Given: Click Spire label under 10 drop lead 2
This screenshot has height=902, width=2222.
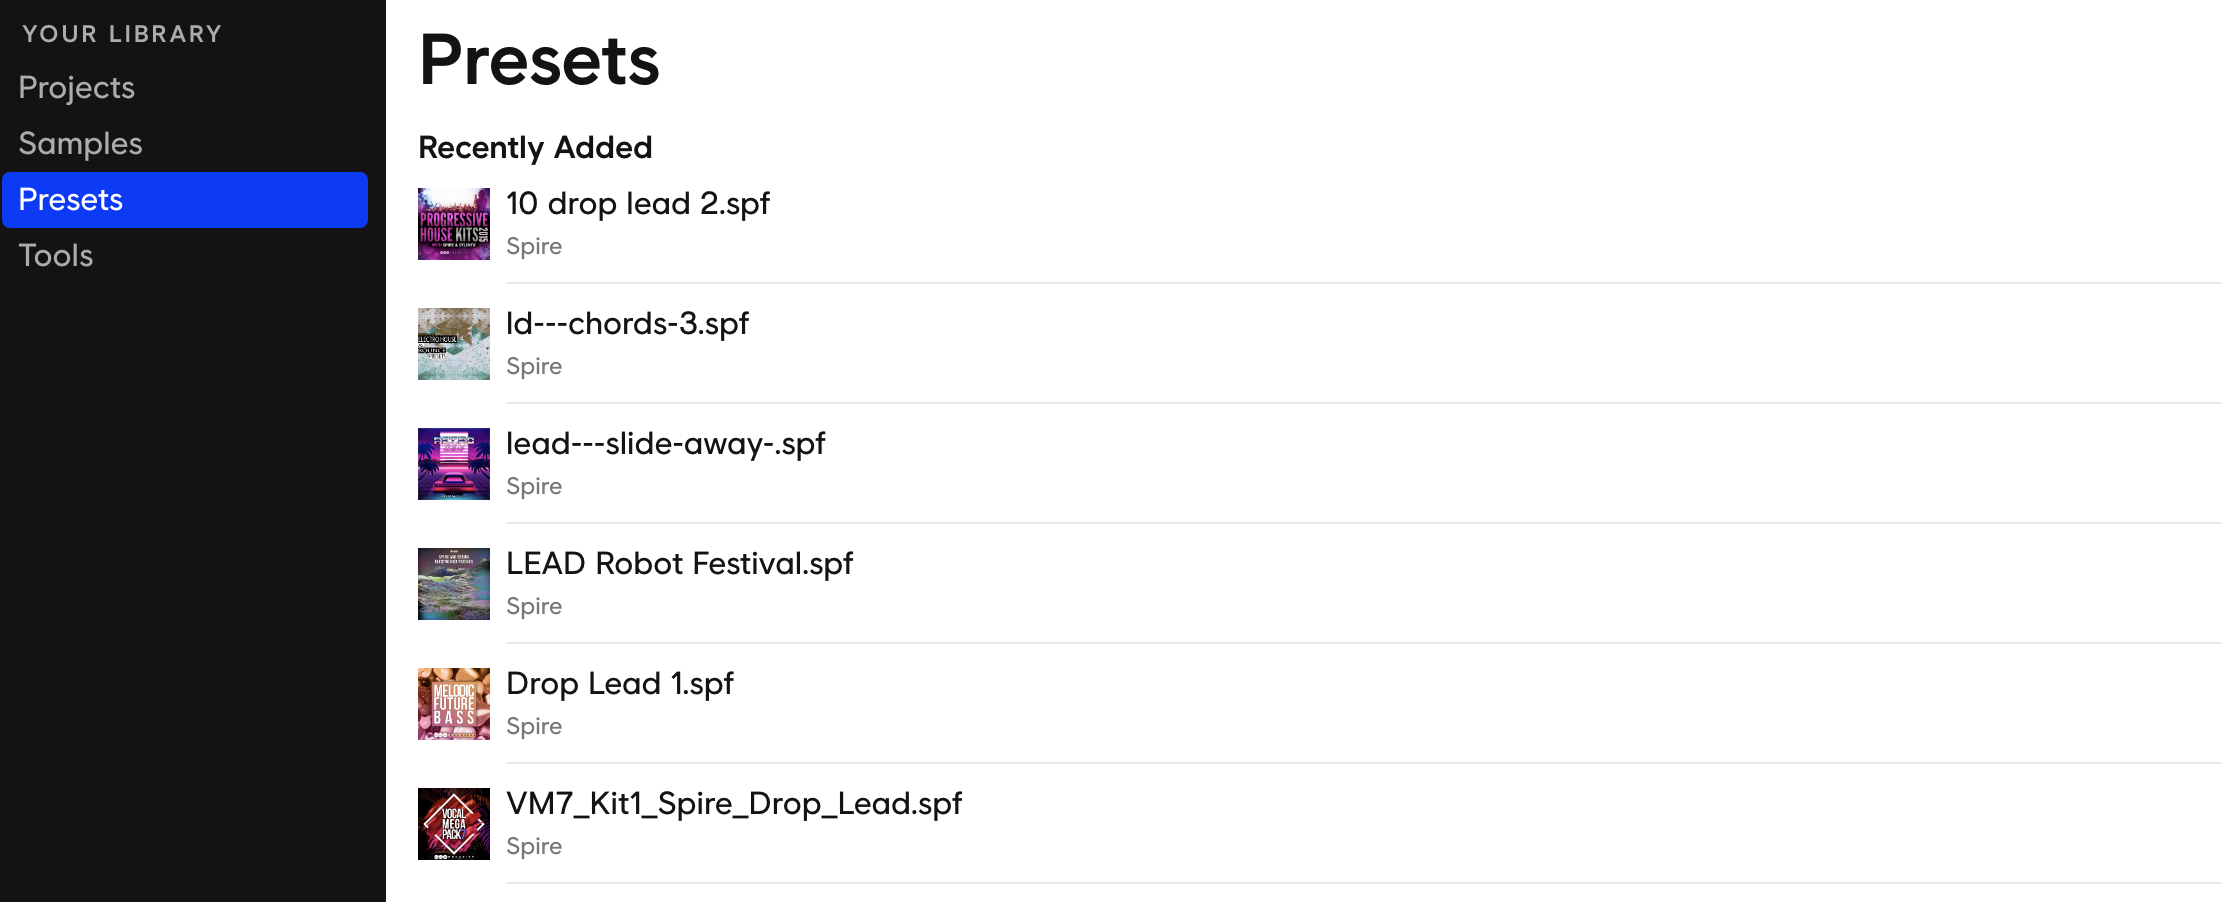Looking at the screenshot, I should (534, 246).
